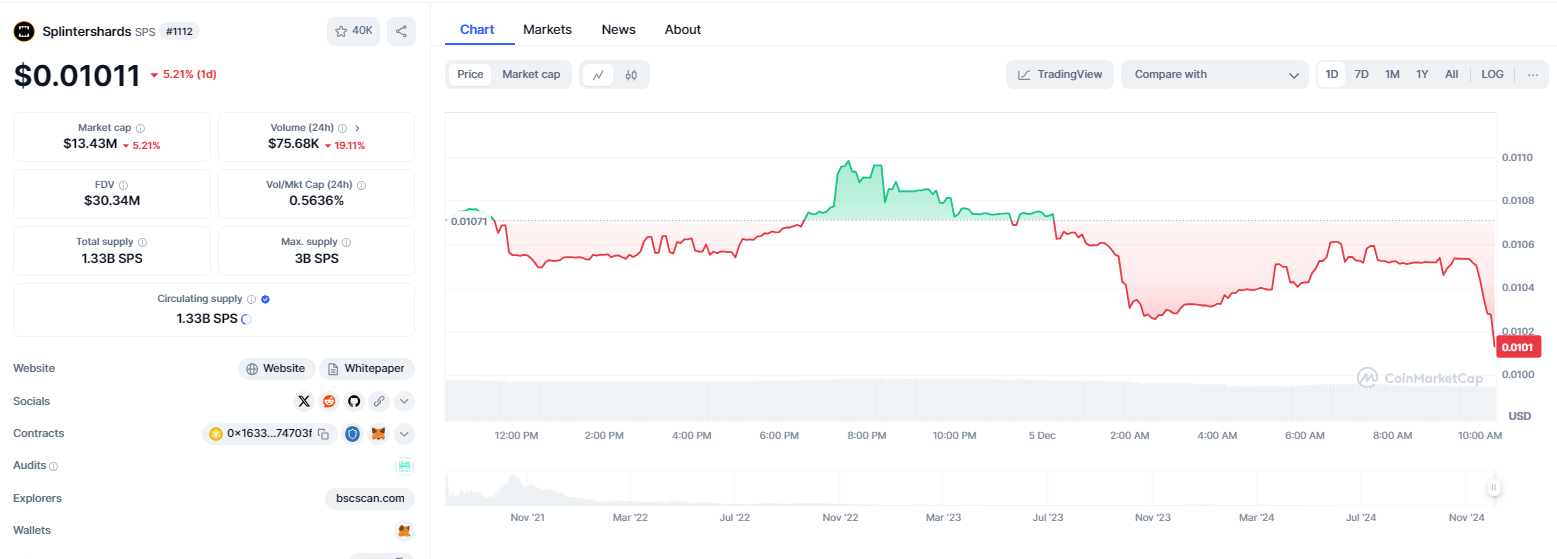The image size is (1557, 559).
Task: Open the bscscan.com explorer link
Action: [x=370, y=498]
